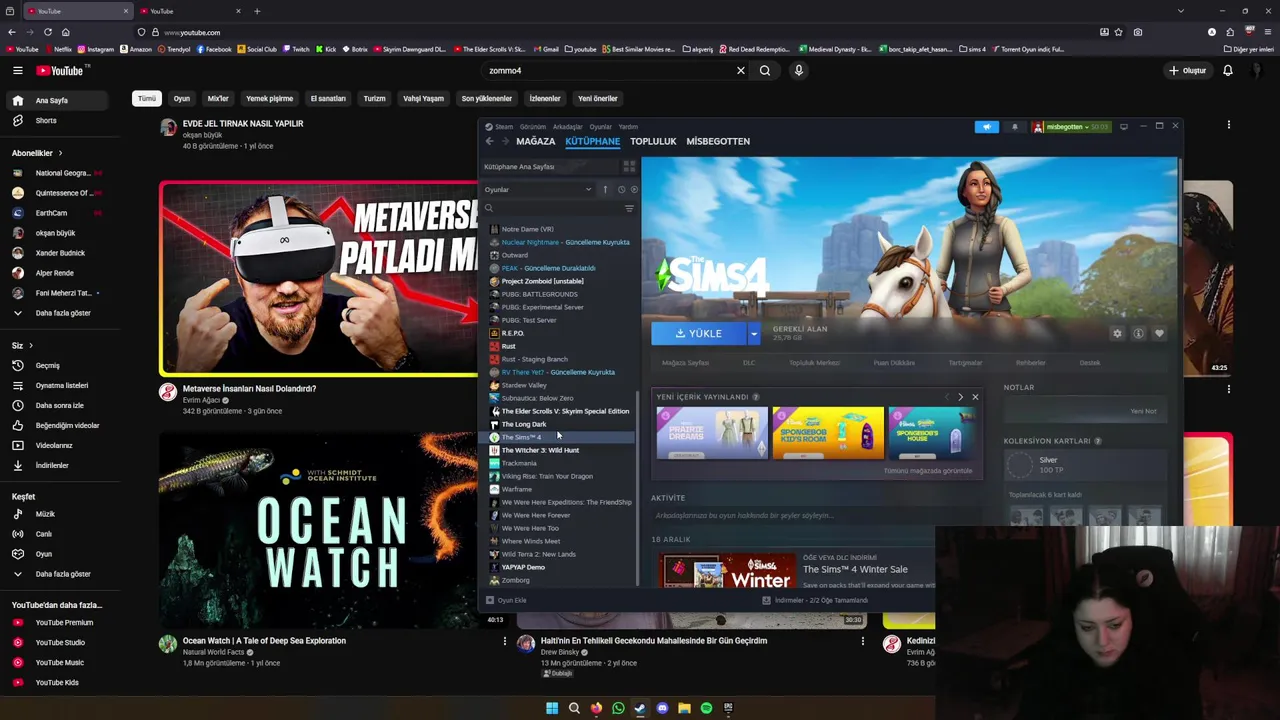
Task: Switch to MAĞAZA tab in Steam
Action: pyautogui.click(x=535, y=141)
